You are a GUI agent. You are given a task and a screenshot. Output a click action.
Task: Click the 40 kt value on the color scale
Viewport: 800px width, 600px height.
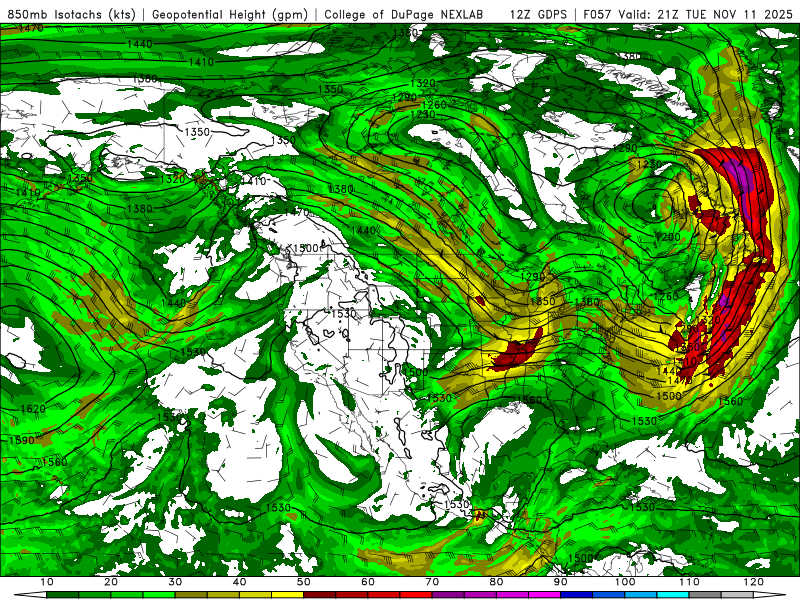(239, 582)
